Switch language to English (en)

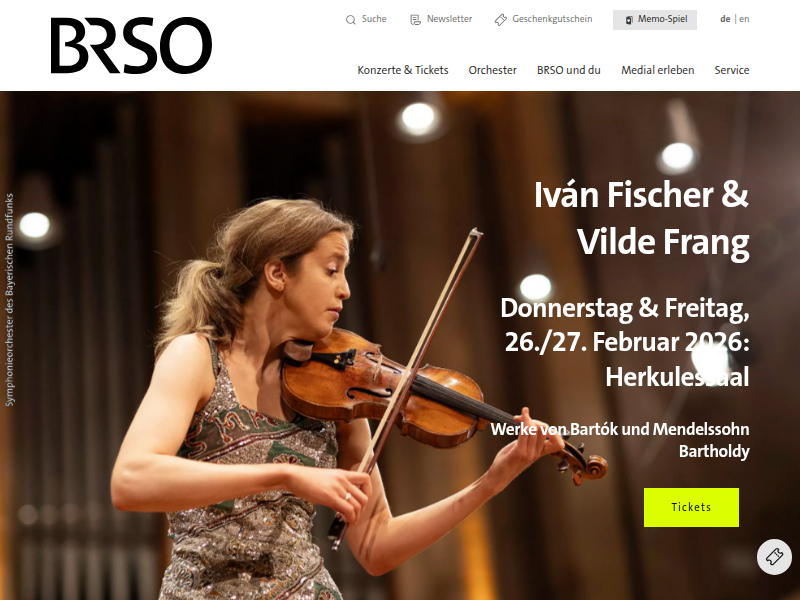click(744, 19)
